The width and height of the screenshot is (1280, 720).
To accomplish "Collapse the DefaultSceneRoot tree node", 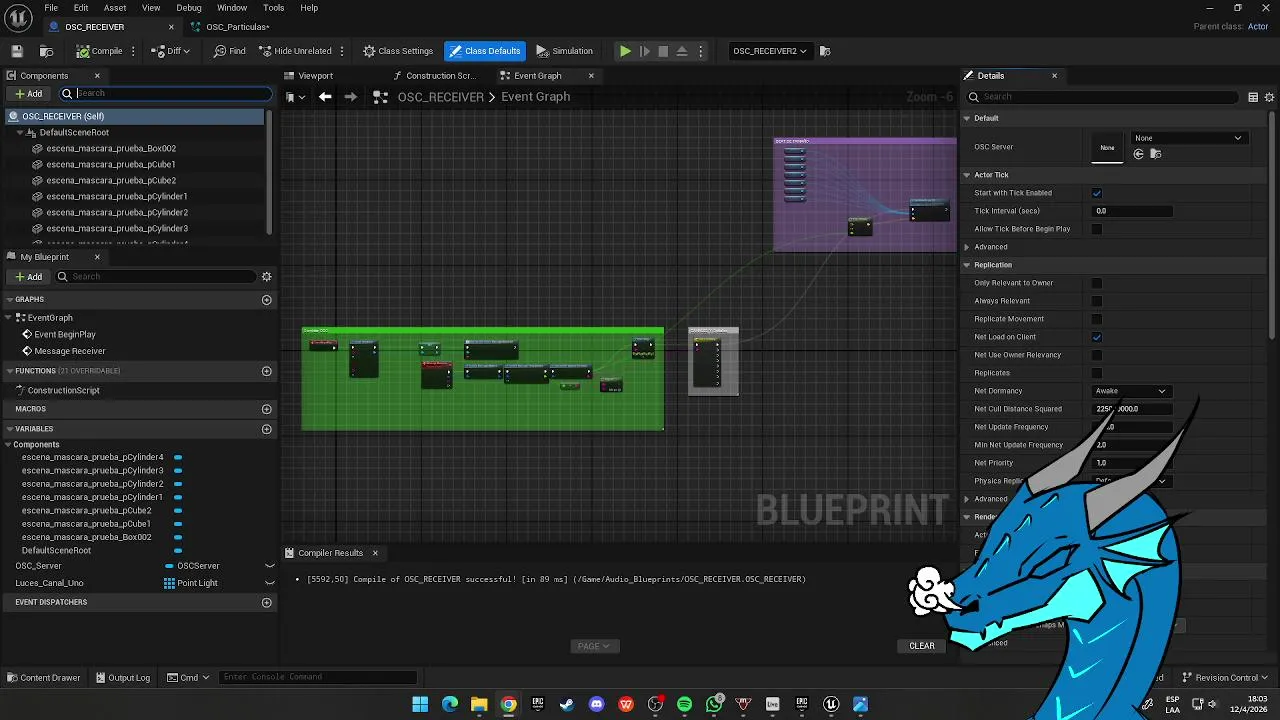I will pyautogui.click(x=20, y=132).
